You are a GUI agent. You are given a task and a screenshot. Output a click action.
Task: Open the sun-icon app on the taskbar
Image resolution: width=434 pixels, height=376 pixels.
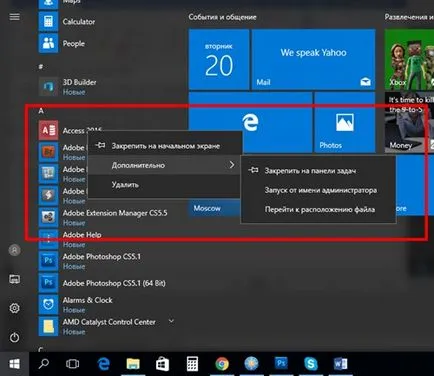click(251, 364)
